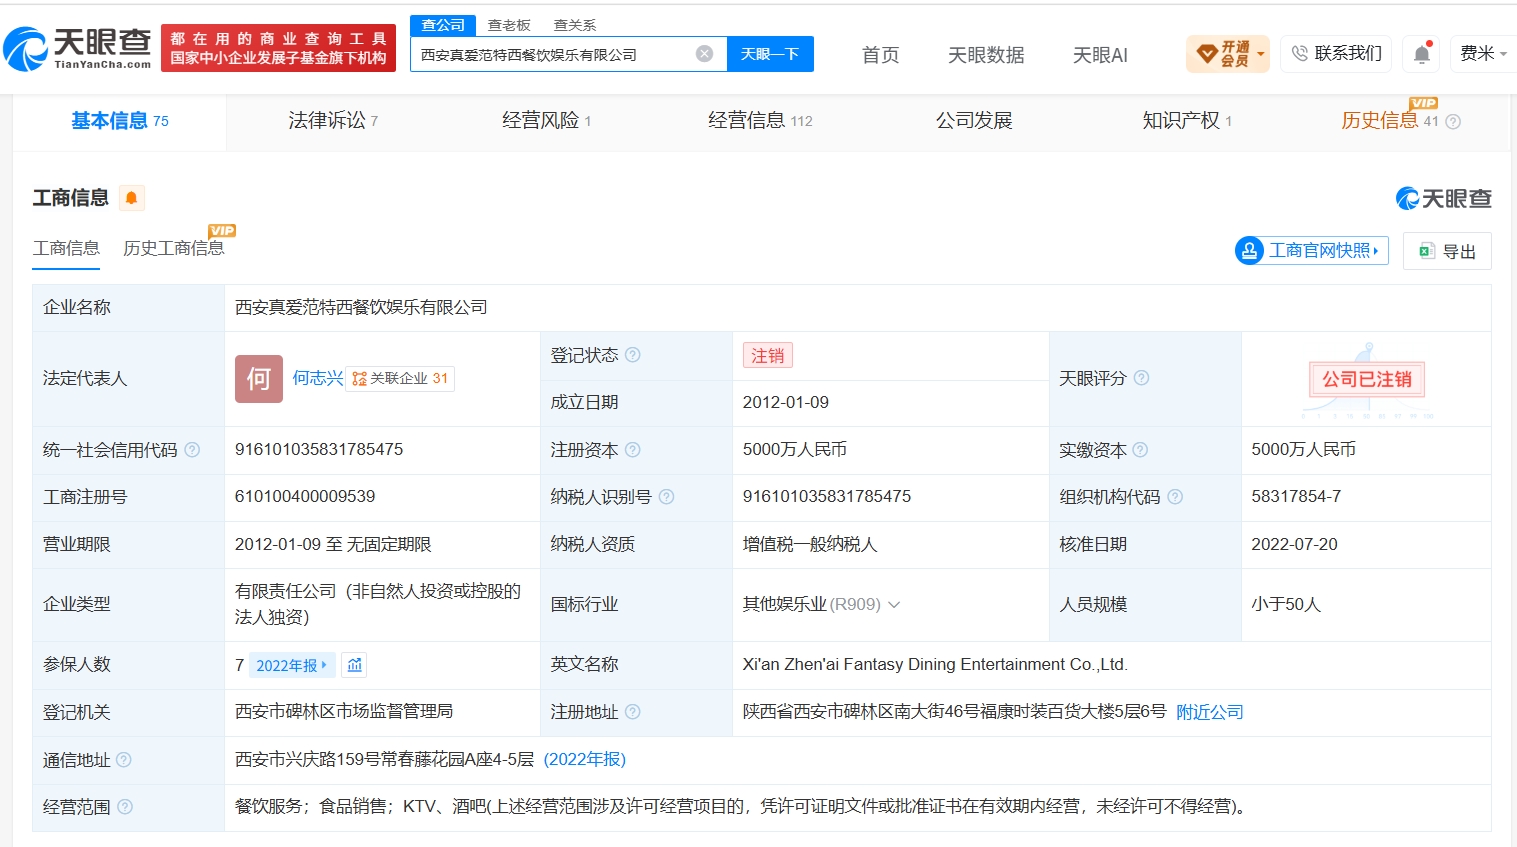
Task: Click the 成立日期 value 2012-01-09
Action: click(x=786, y=402)
